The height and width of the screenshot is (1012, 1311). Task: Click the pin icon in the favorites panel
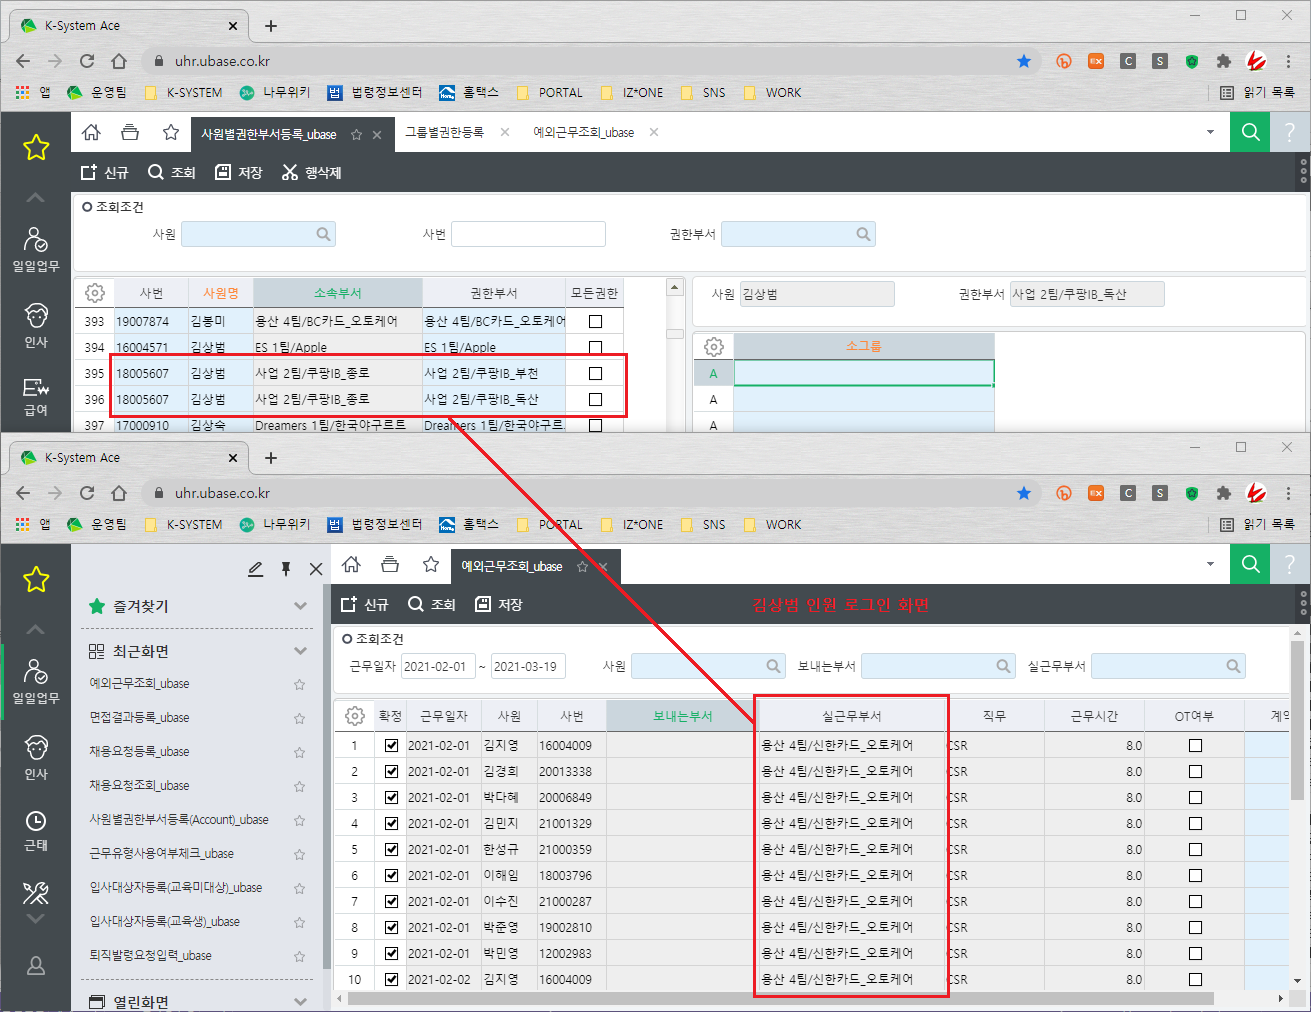click(286, 569)
